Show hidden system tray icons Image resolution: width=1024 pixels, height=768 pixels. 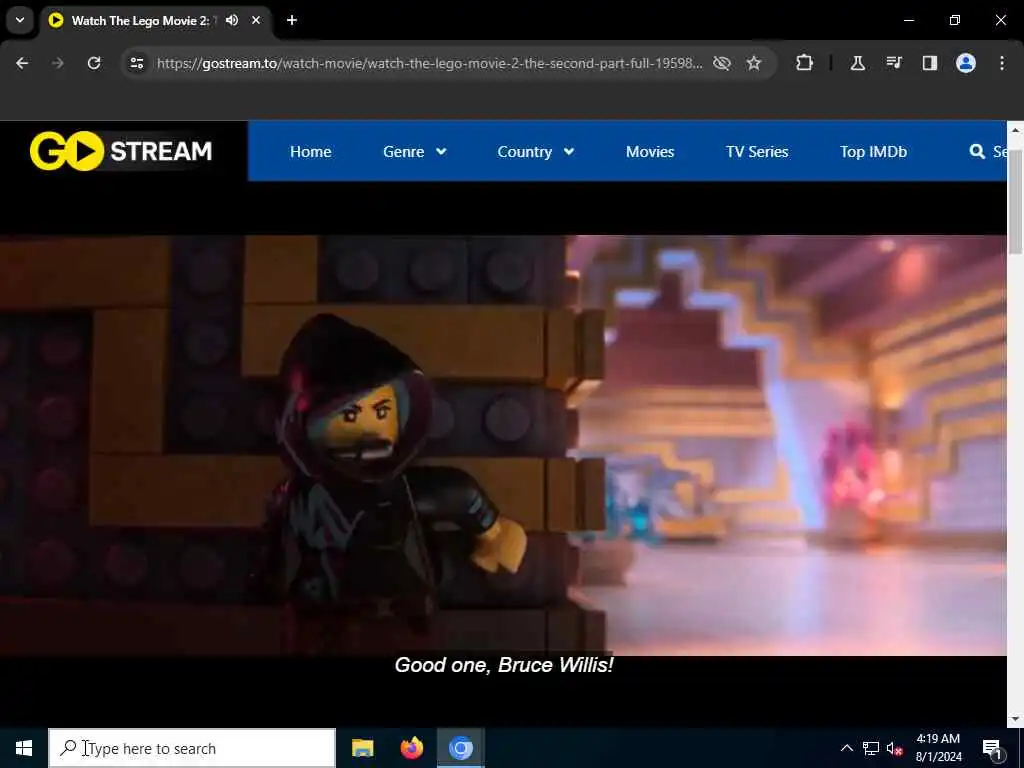click(846, 748)
